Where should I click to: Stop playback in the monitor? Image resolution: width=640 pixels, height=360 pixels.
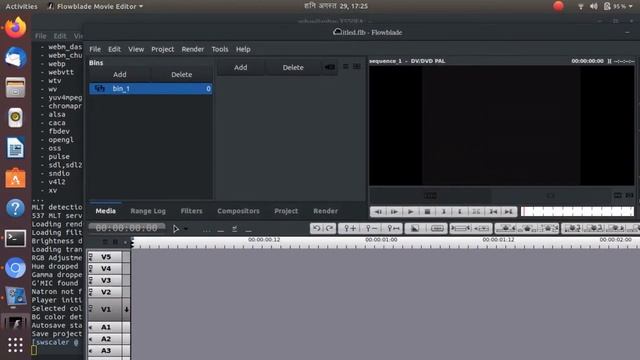[427, 211]
